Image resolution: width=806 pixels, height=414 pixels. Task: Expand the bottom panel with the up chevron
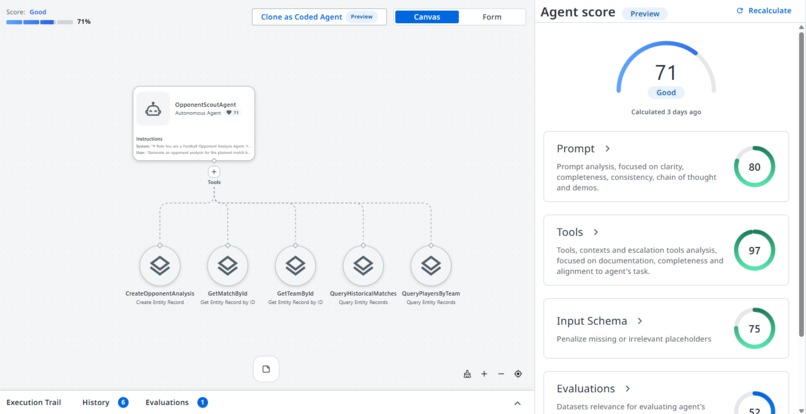point(518,403)
